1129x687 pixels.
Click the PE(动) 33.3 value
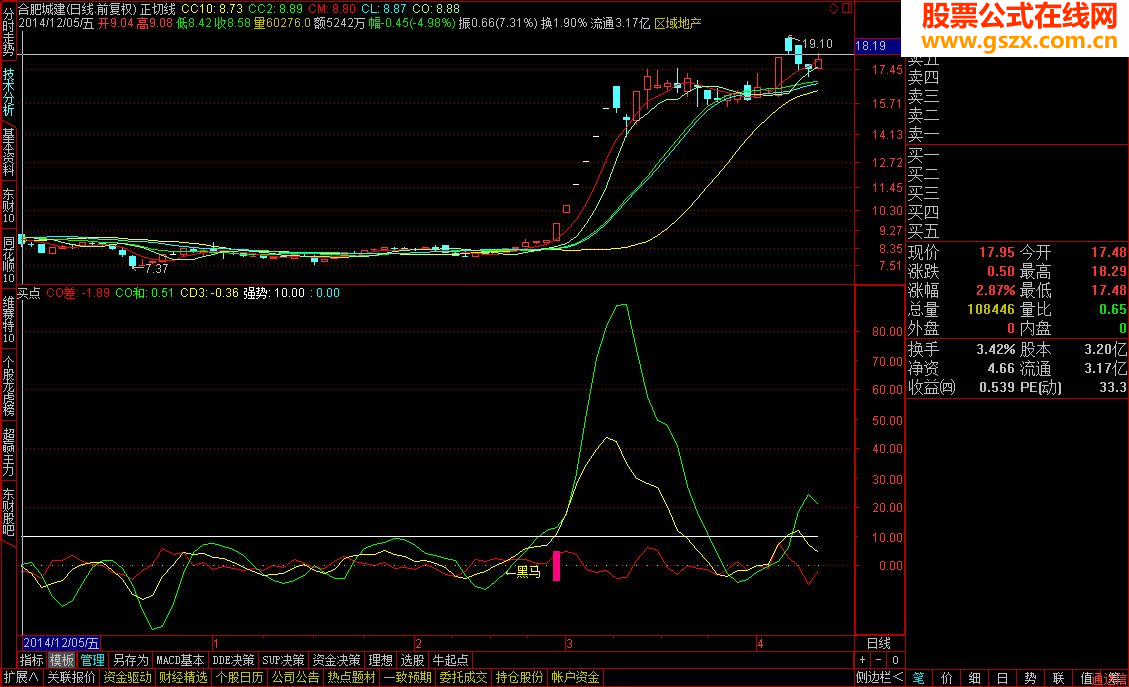coord(1112,387)
